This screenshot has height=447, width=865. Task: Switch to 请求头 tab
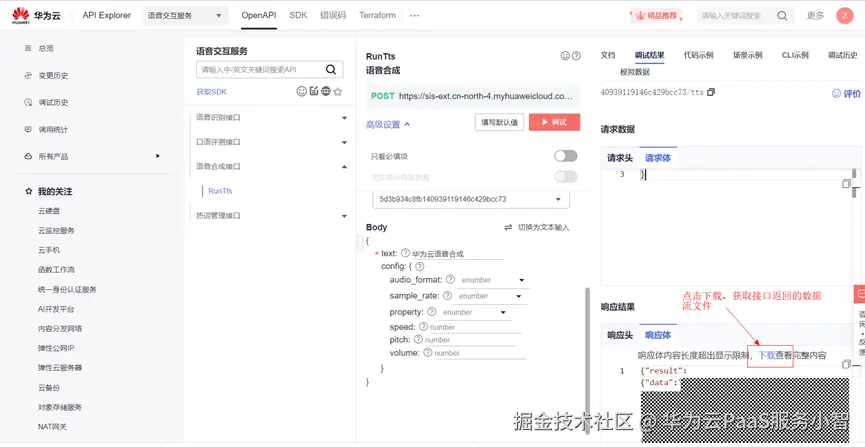[620, 158]
